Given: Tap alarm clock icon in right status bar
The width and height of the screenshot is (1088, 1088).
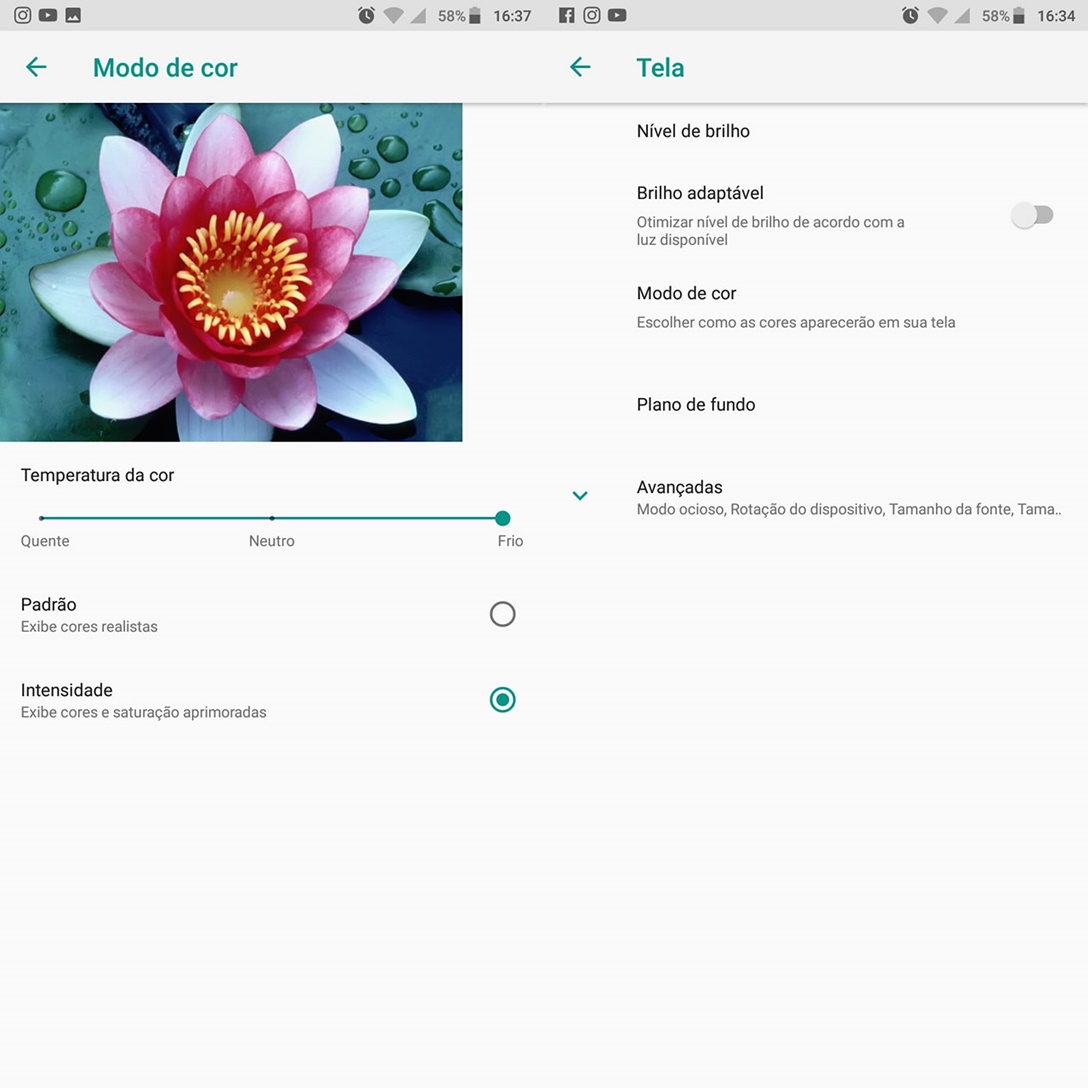Looking at the screenshot, I should point(910,15).
